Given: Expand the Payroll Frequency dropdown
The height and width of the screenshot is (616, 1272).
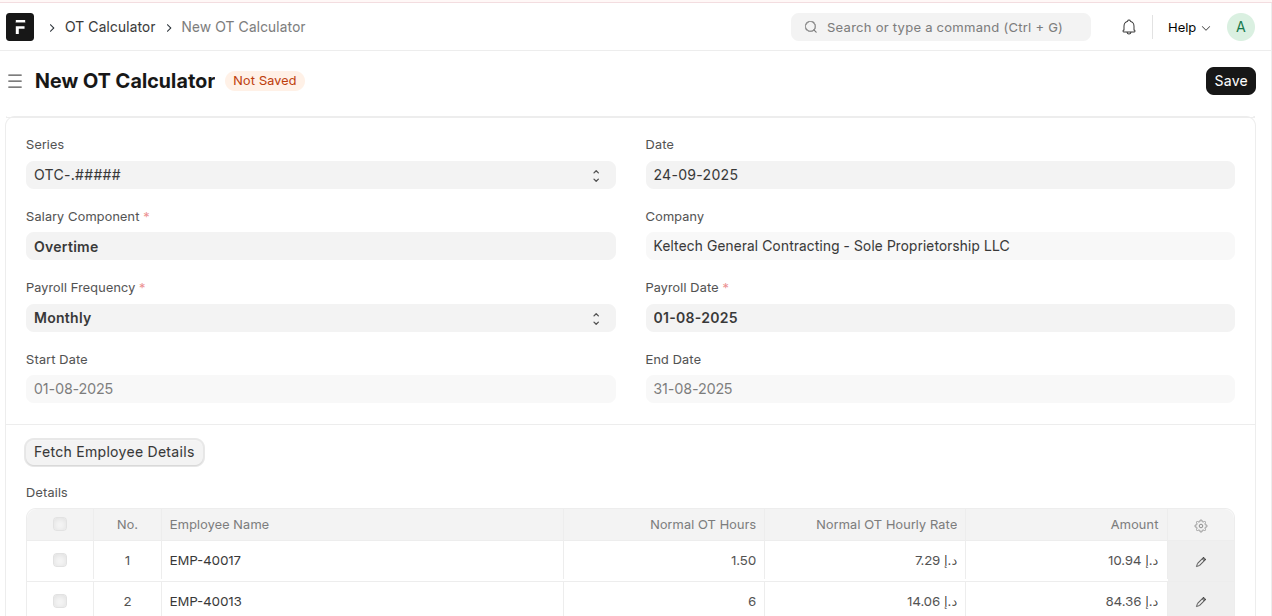Looking at the screenshot, I should pyautogui.click(x=320, y=318).
